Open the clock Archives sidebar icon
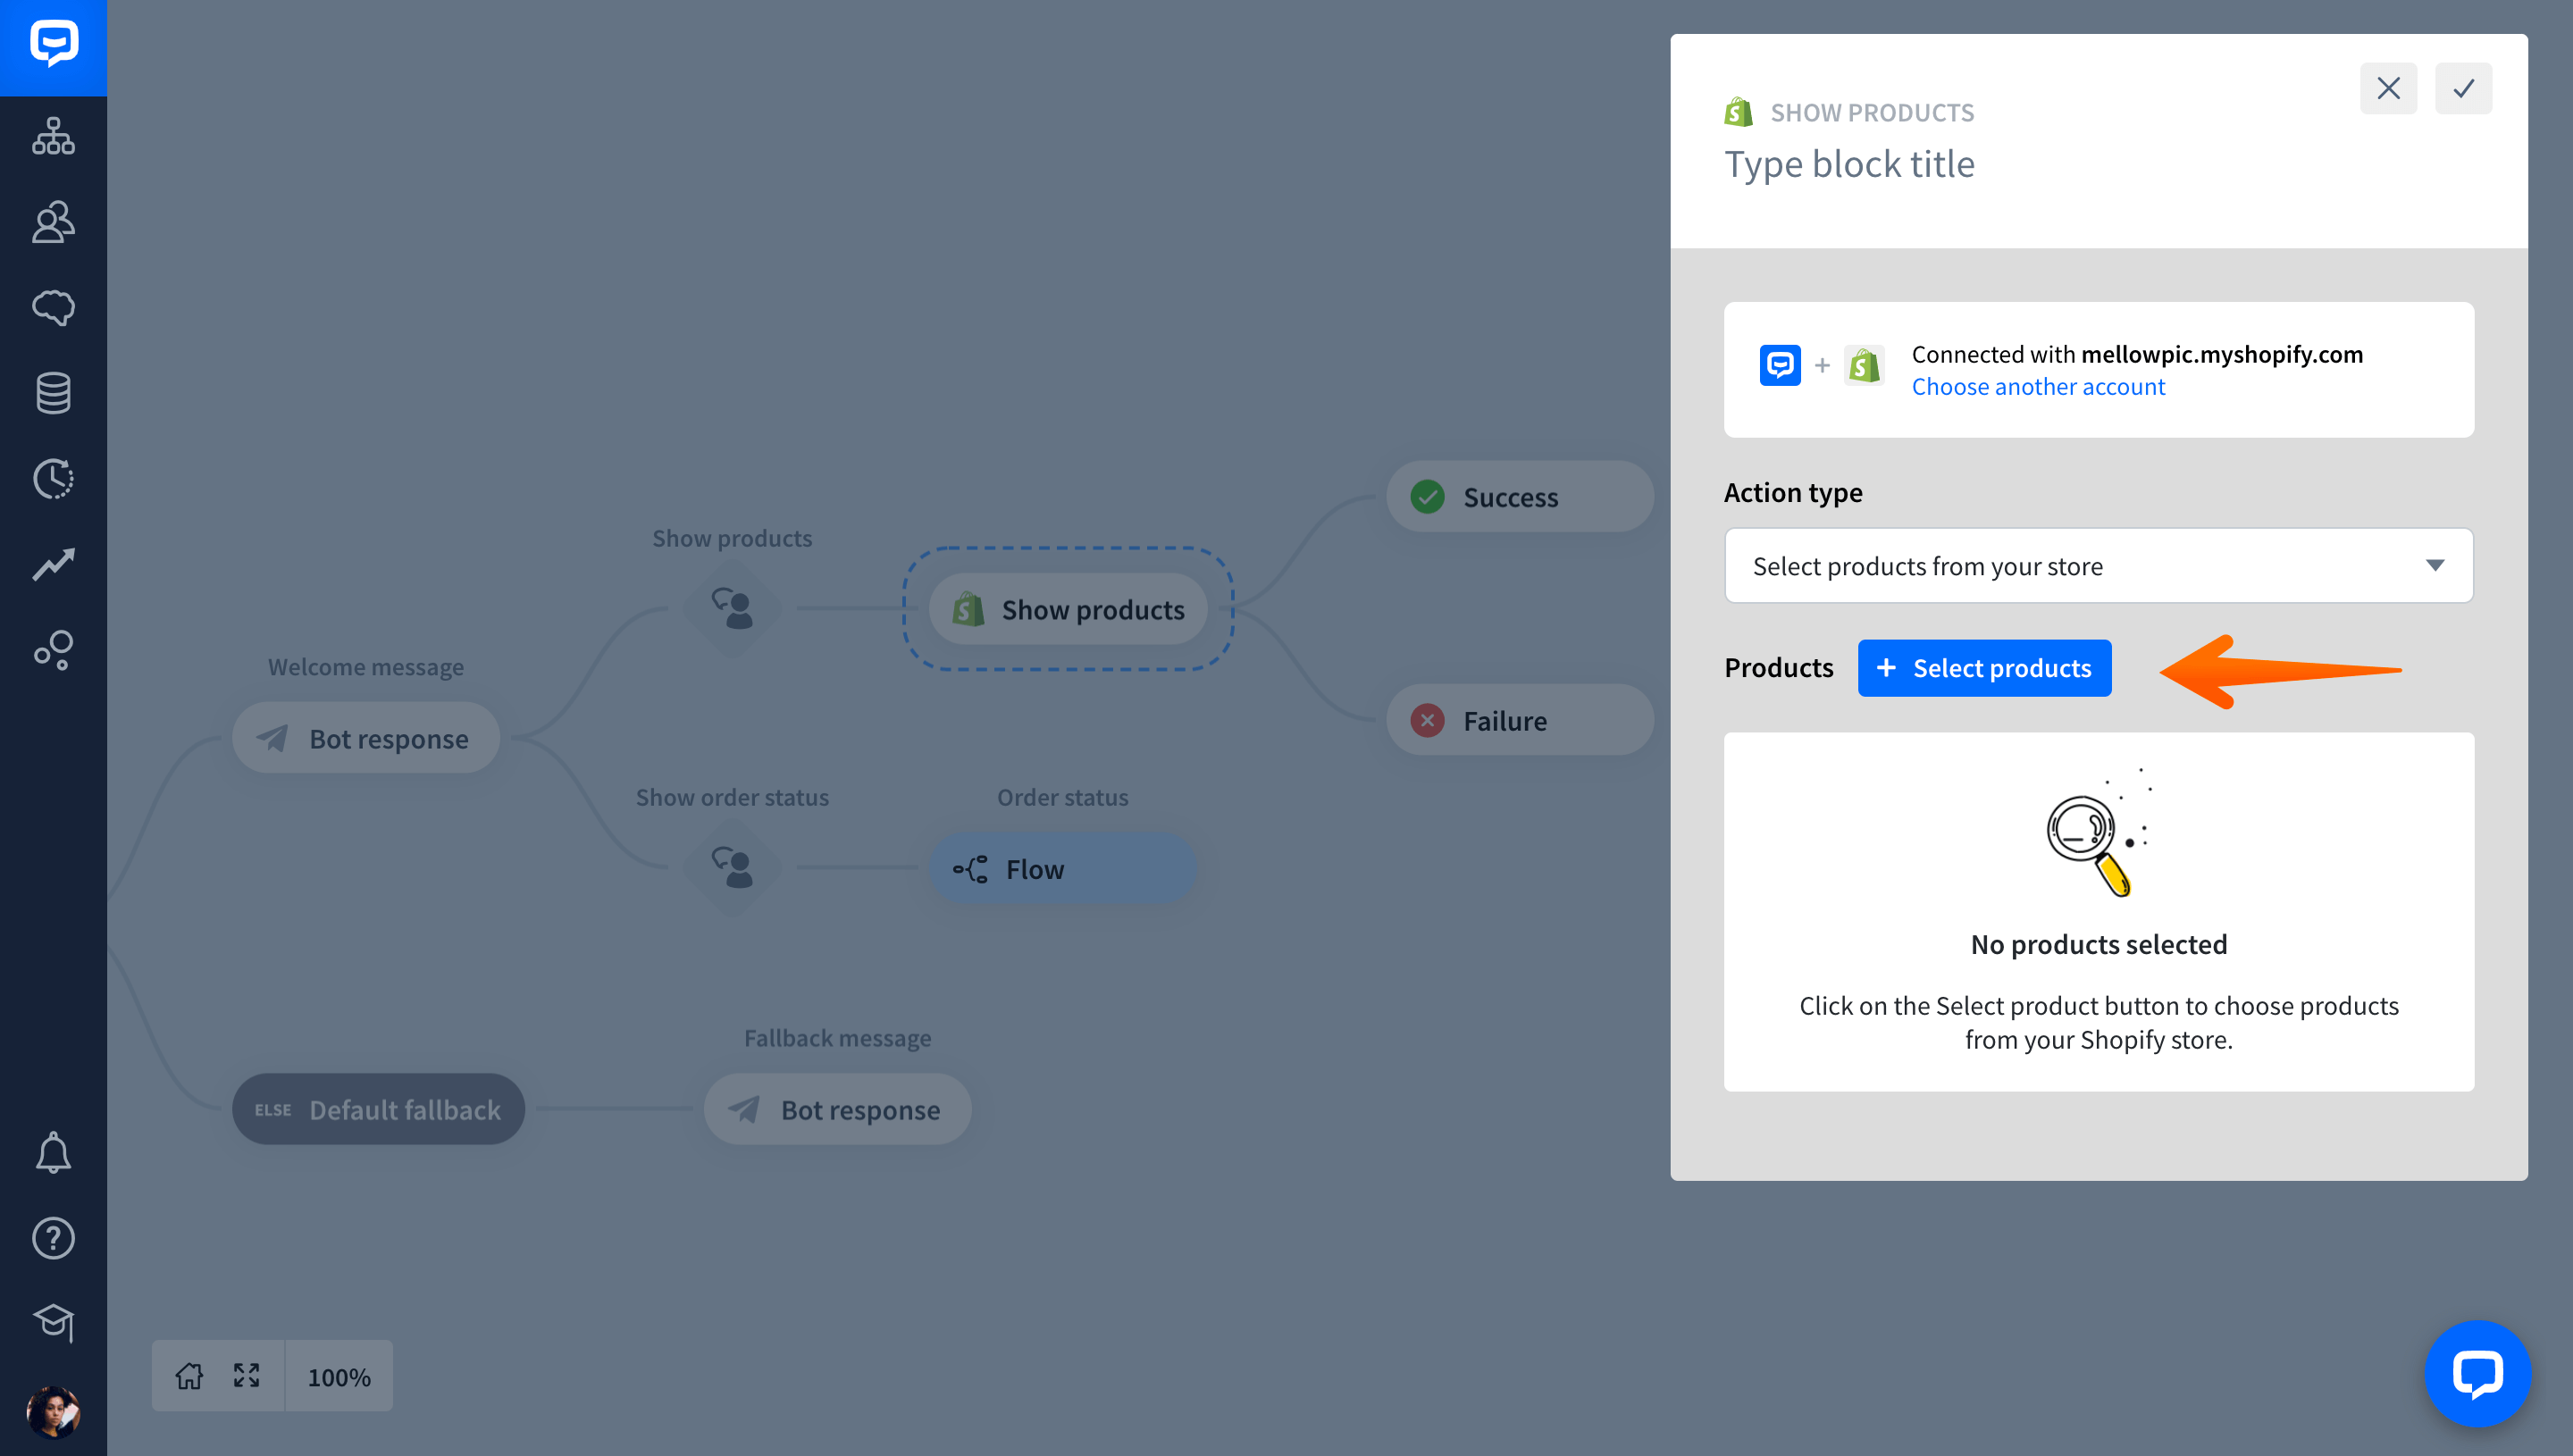The width and height of the screenshot is (2573, 1456). coord(53,479)
